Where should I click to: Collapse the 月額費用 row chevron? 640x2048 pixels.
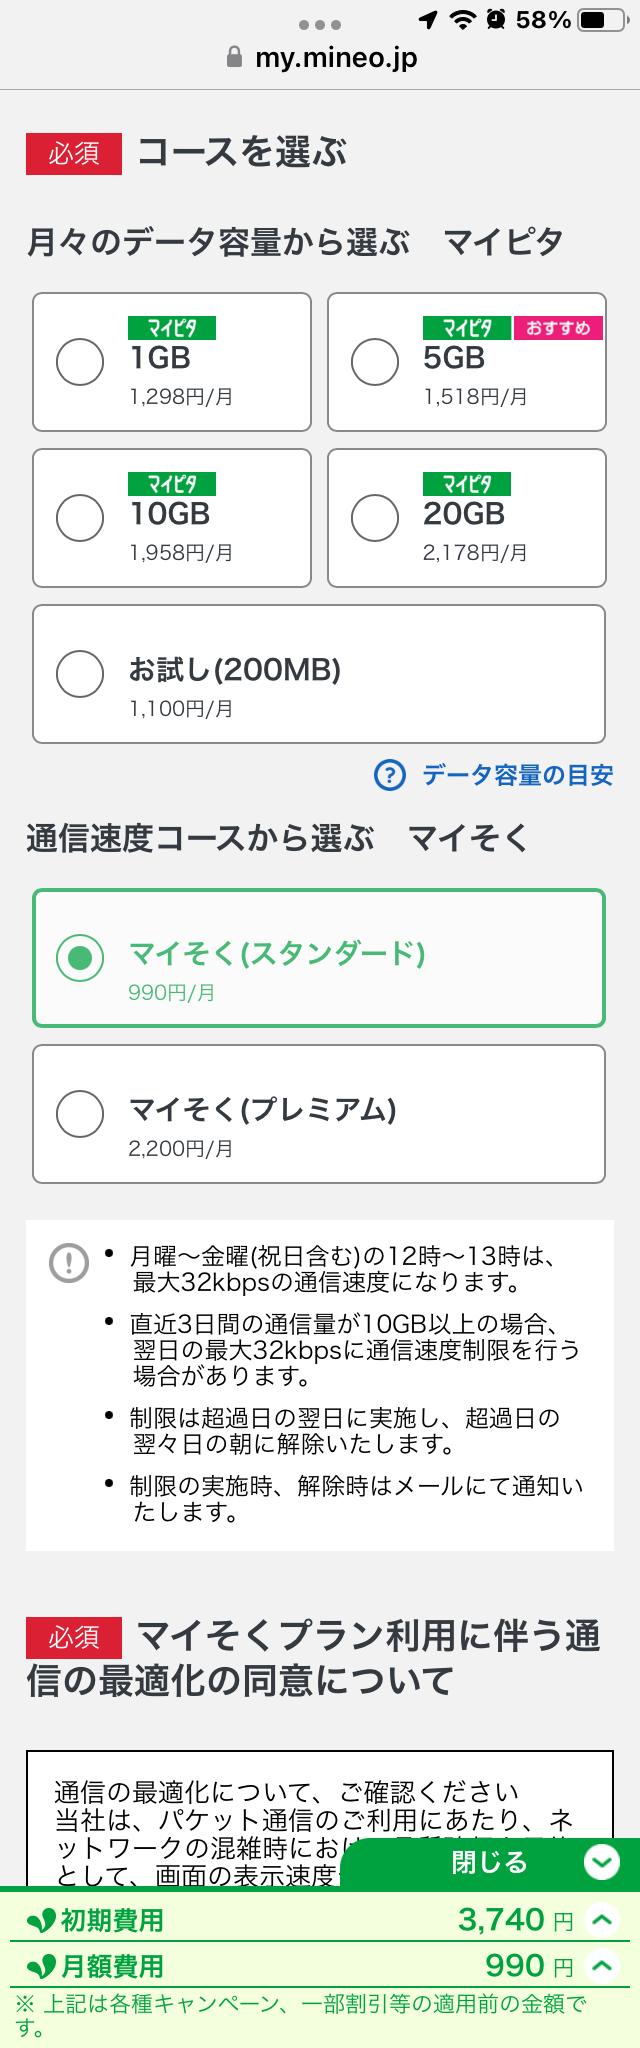coord(602,1966)
